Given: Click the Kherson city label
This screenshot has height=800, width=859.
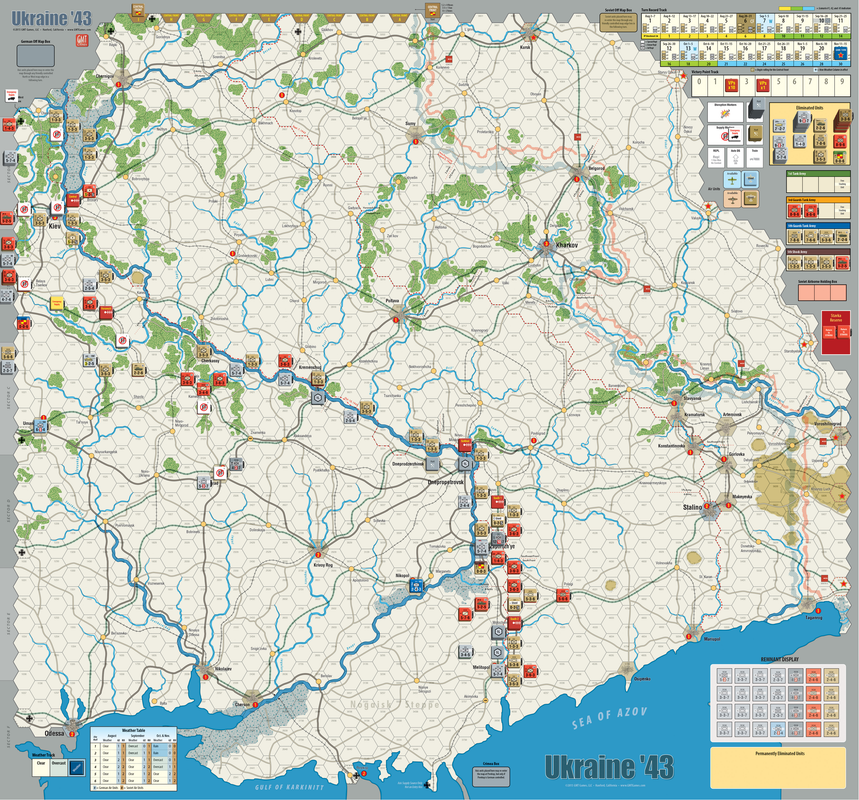Looking at the screenshot, I should click(x=242, y=705).
